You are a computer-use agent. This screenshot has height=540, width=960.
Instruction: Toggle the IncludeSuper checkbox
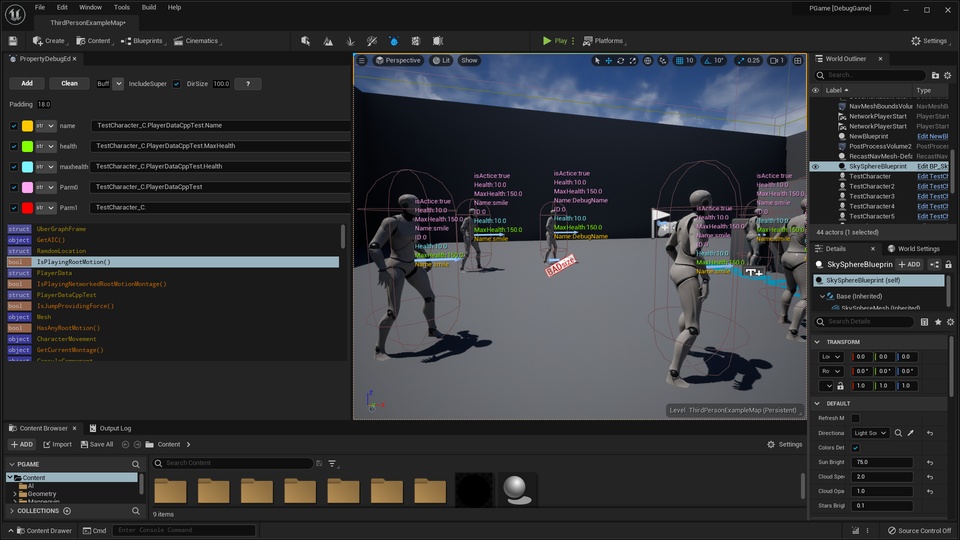pos(177,84)
